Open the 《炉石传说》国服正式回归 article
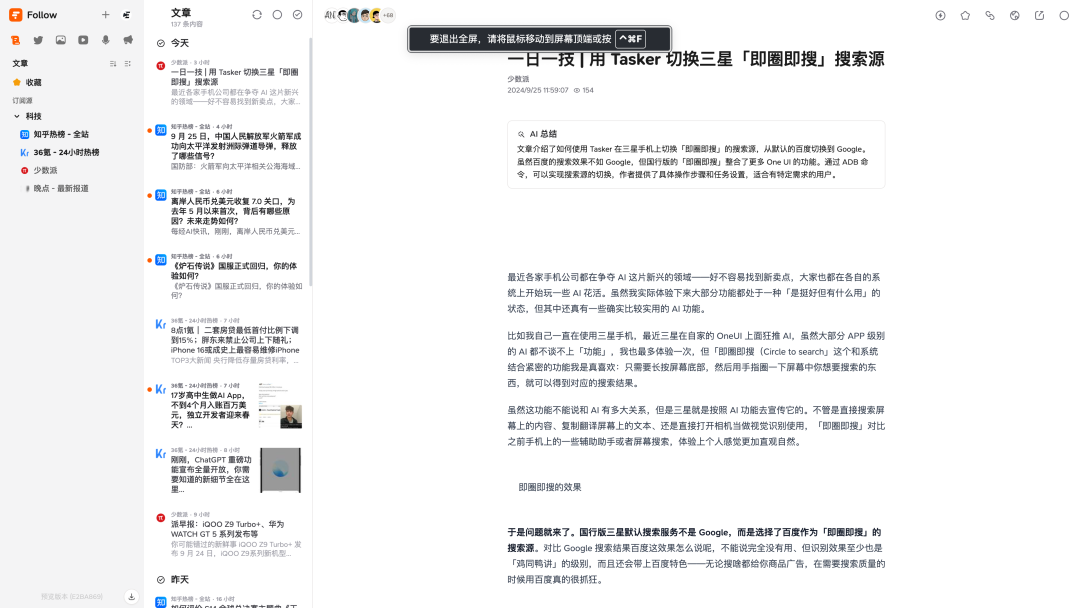 click(x=228, y=277)
